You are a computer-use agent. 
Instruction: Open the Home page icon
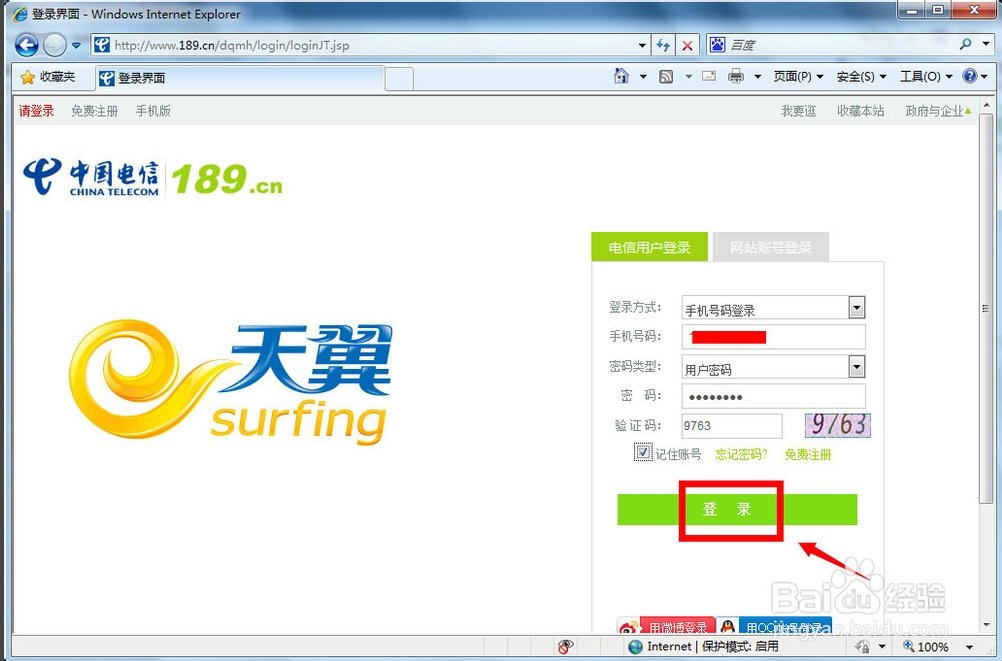pyautogui.click(x=622, y=77)
